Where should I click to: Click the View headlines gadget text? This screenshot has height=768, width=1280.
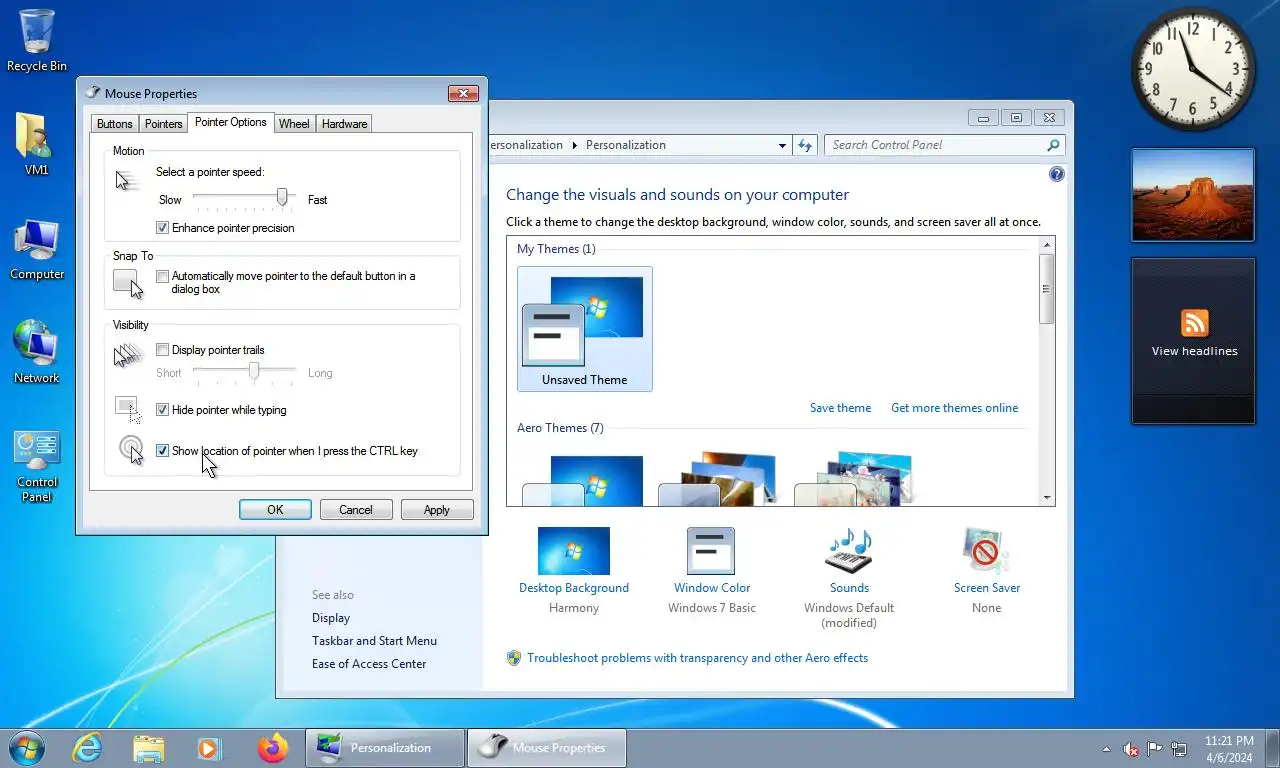click(x=1194, y=351)
